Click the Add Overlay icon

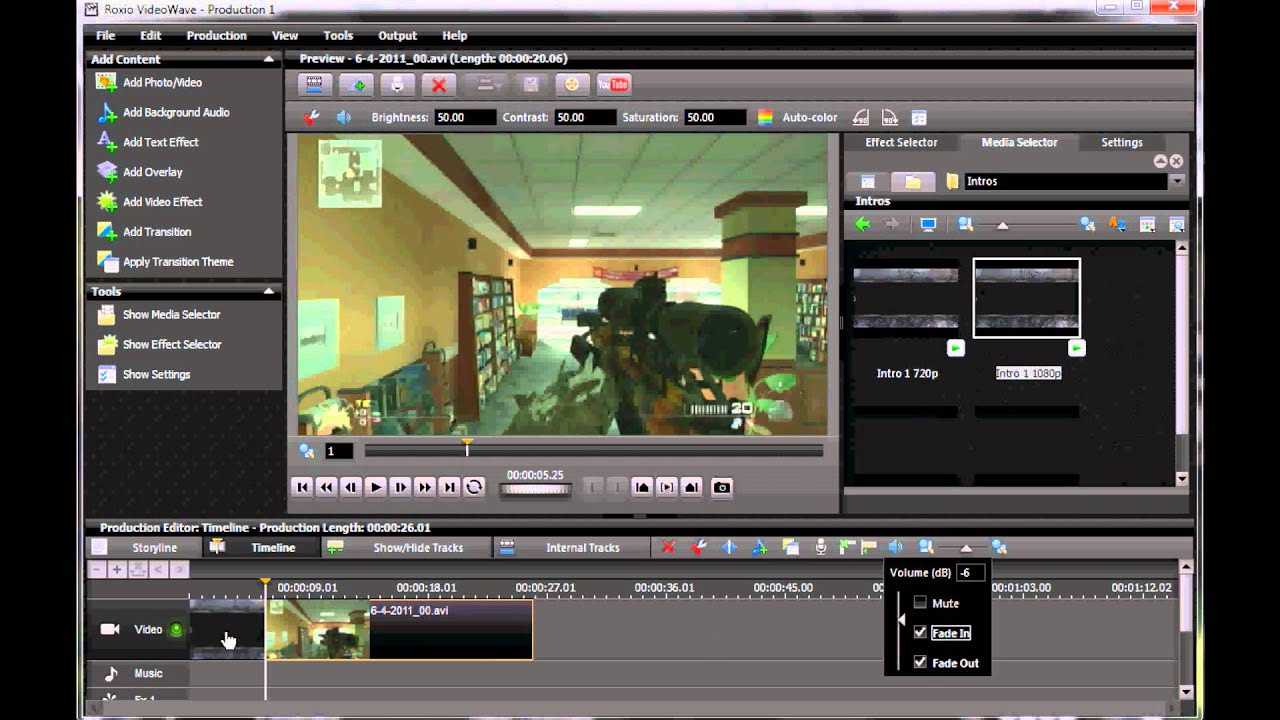point(107,172)
